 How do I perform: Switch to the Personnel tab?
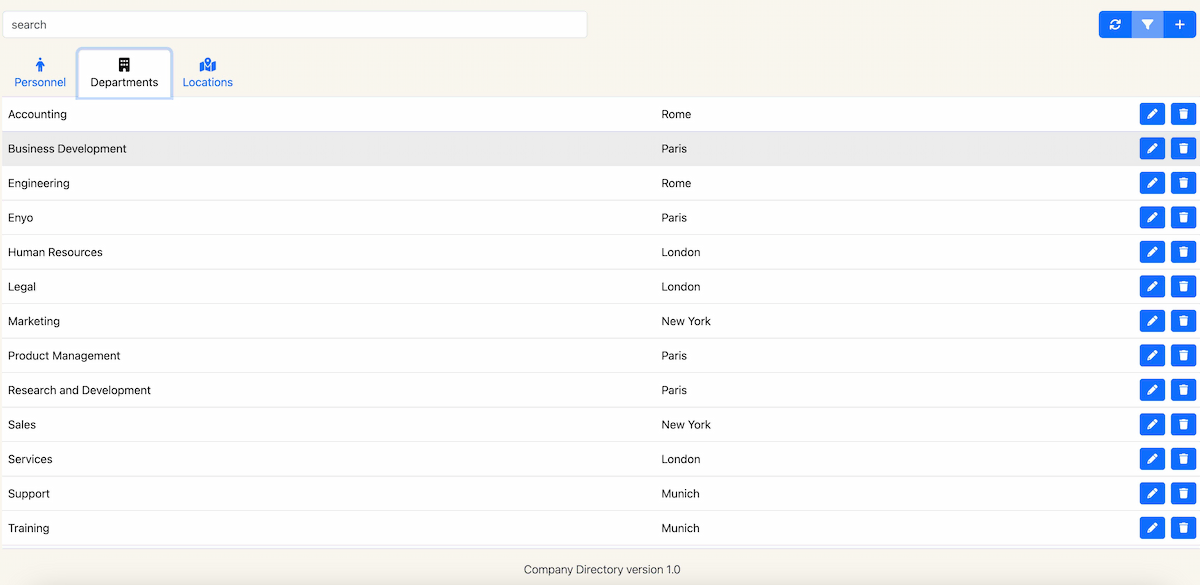tap(40, 73)
